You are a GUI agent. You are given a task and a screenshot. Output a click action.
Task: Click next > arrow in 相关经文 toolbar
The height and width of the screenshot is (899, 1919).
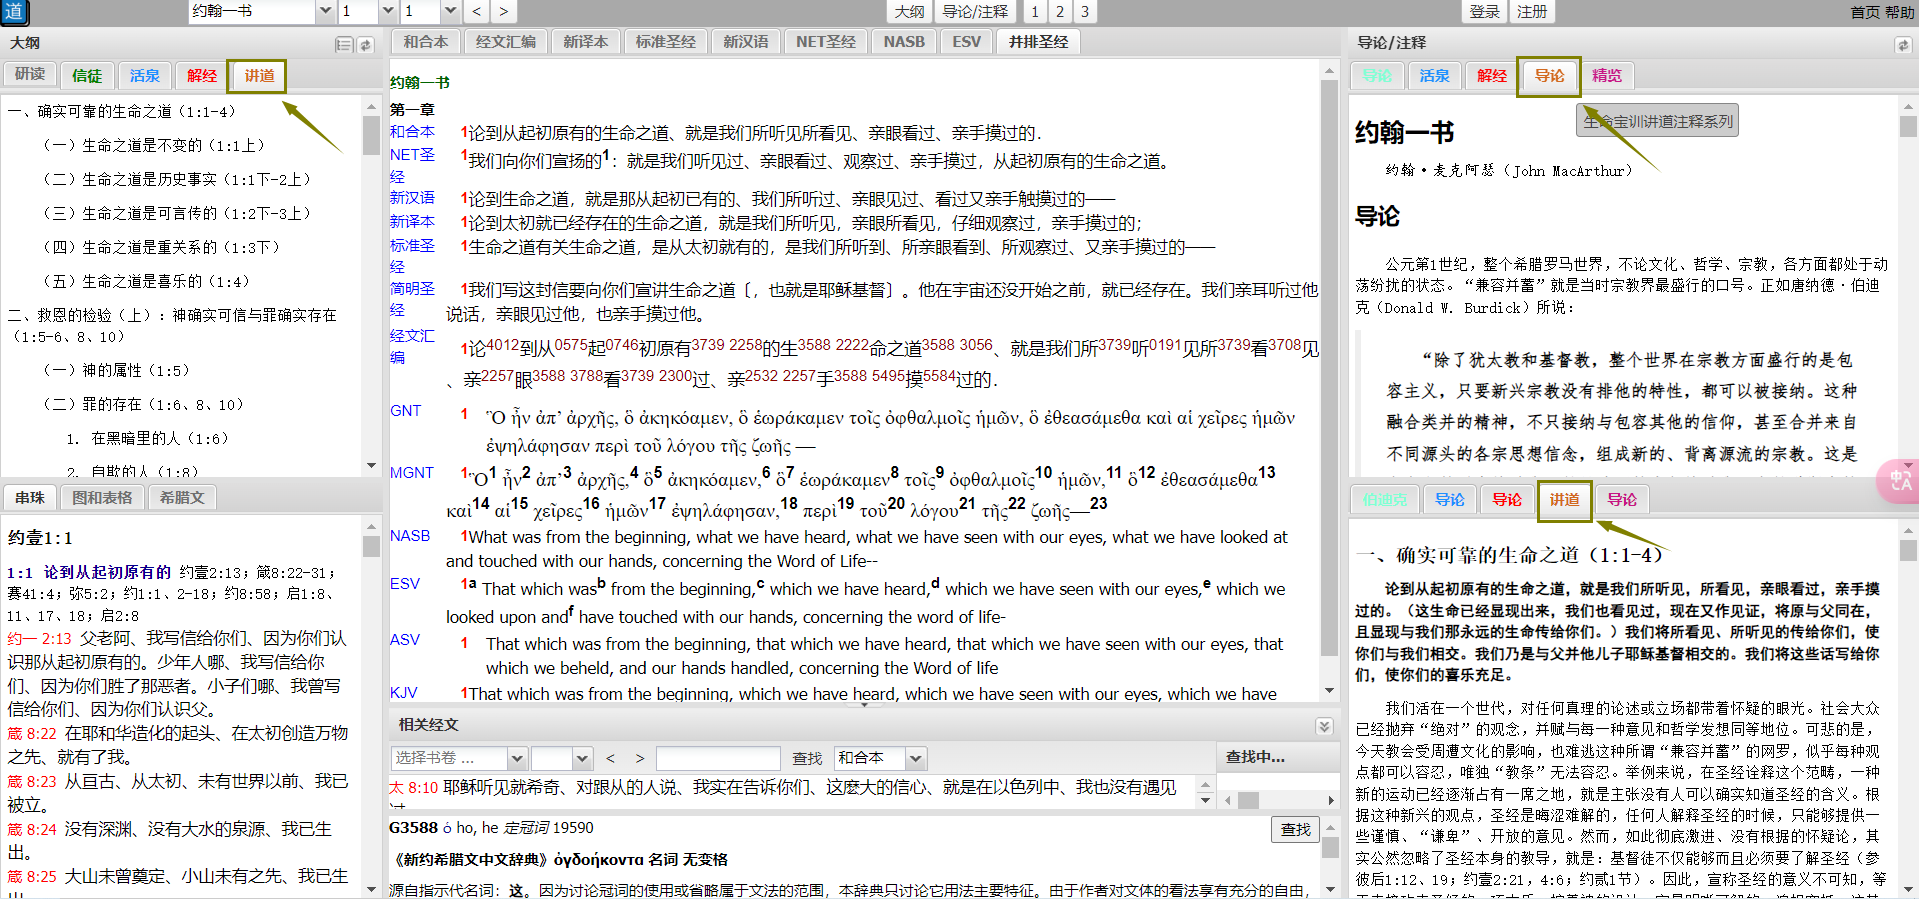coord(640,758)
